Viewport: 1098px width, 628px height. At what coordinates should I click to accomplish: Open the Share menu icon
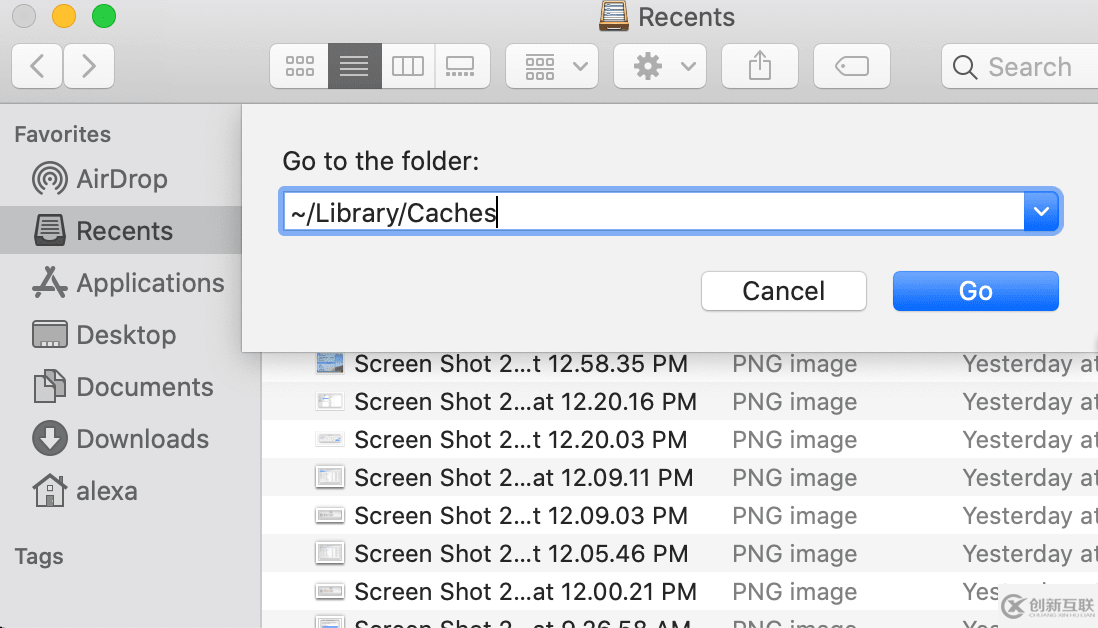coord(759,66)
